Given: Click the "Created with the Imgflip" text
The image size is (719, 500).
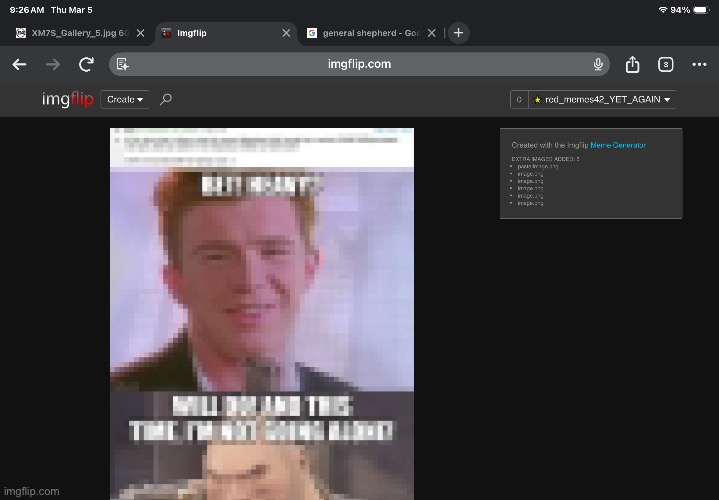Looking at the screenshot, I should (x=550, y=145).
